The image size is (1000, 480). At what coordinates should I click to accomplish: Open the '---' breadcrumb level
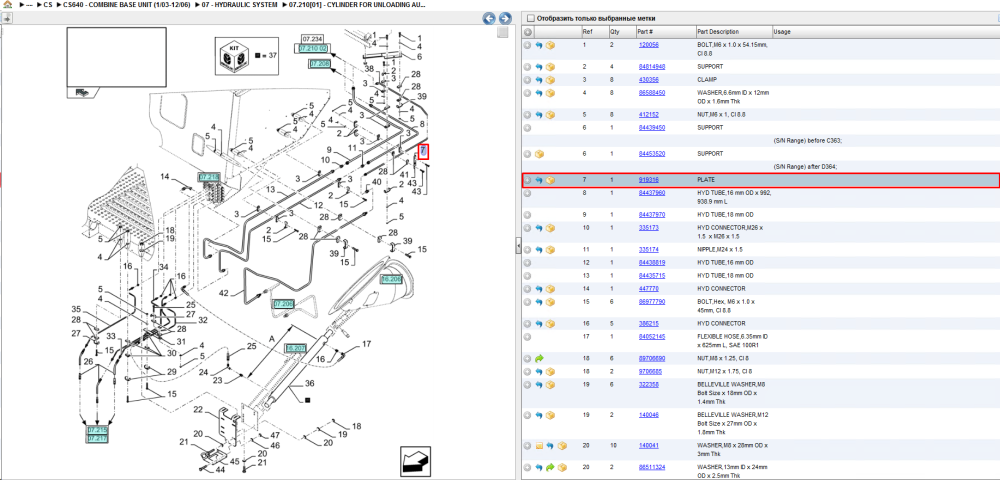pyautogui.click(x=29, y=4)
